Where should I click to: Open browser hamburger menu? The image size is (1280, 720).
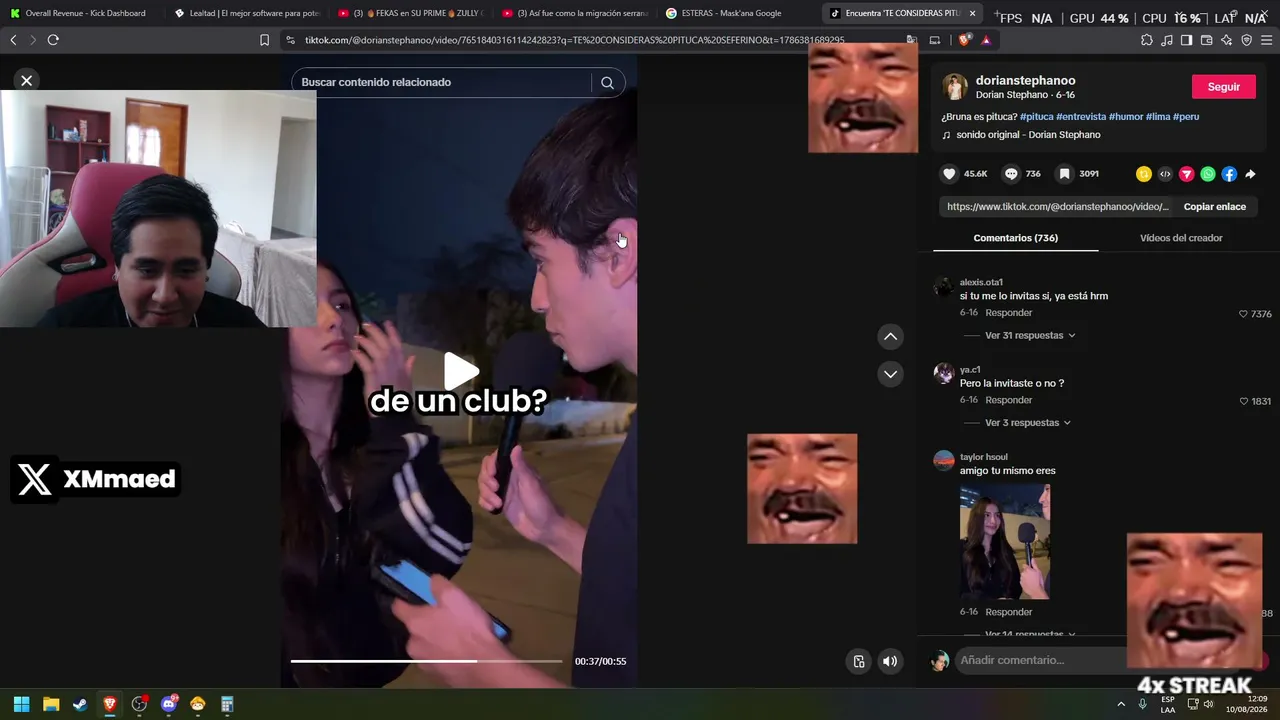(1267, 40)
